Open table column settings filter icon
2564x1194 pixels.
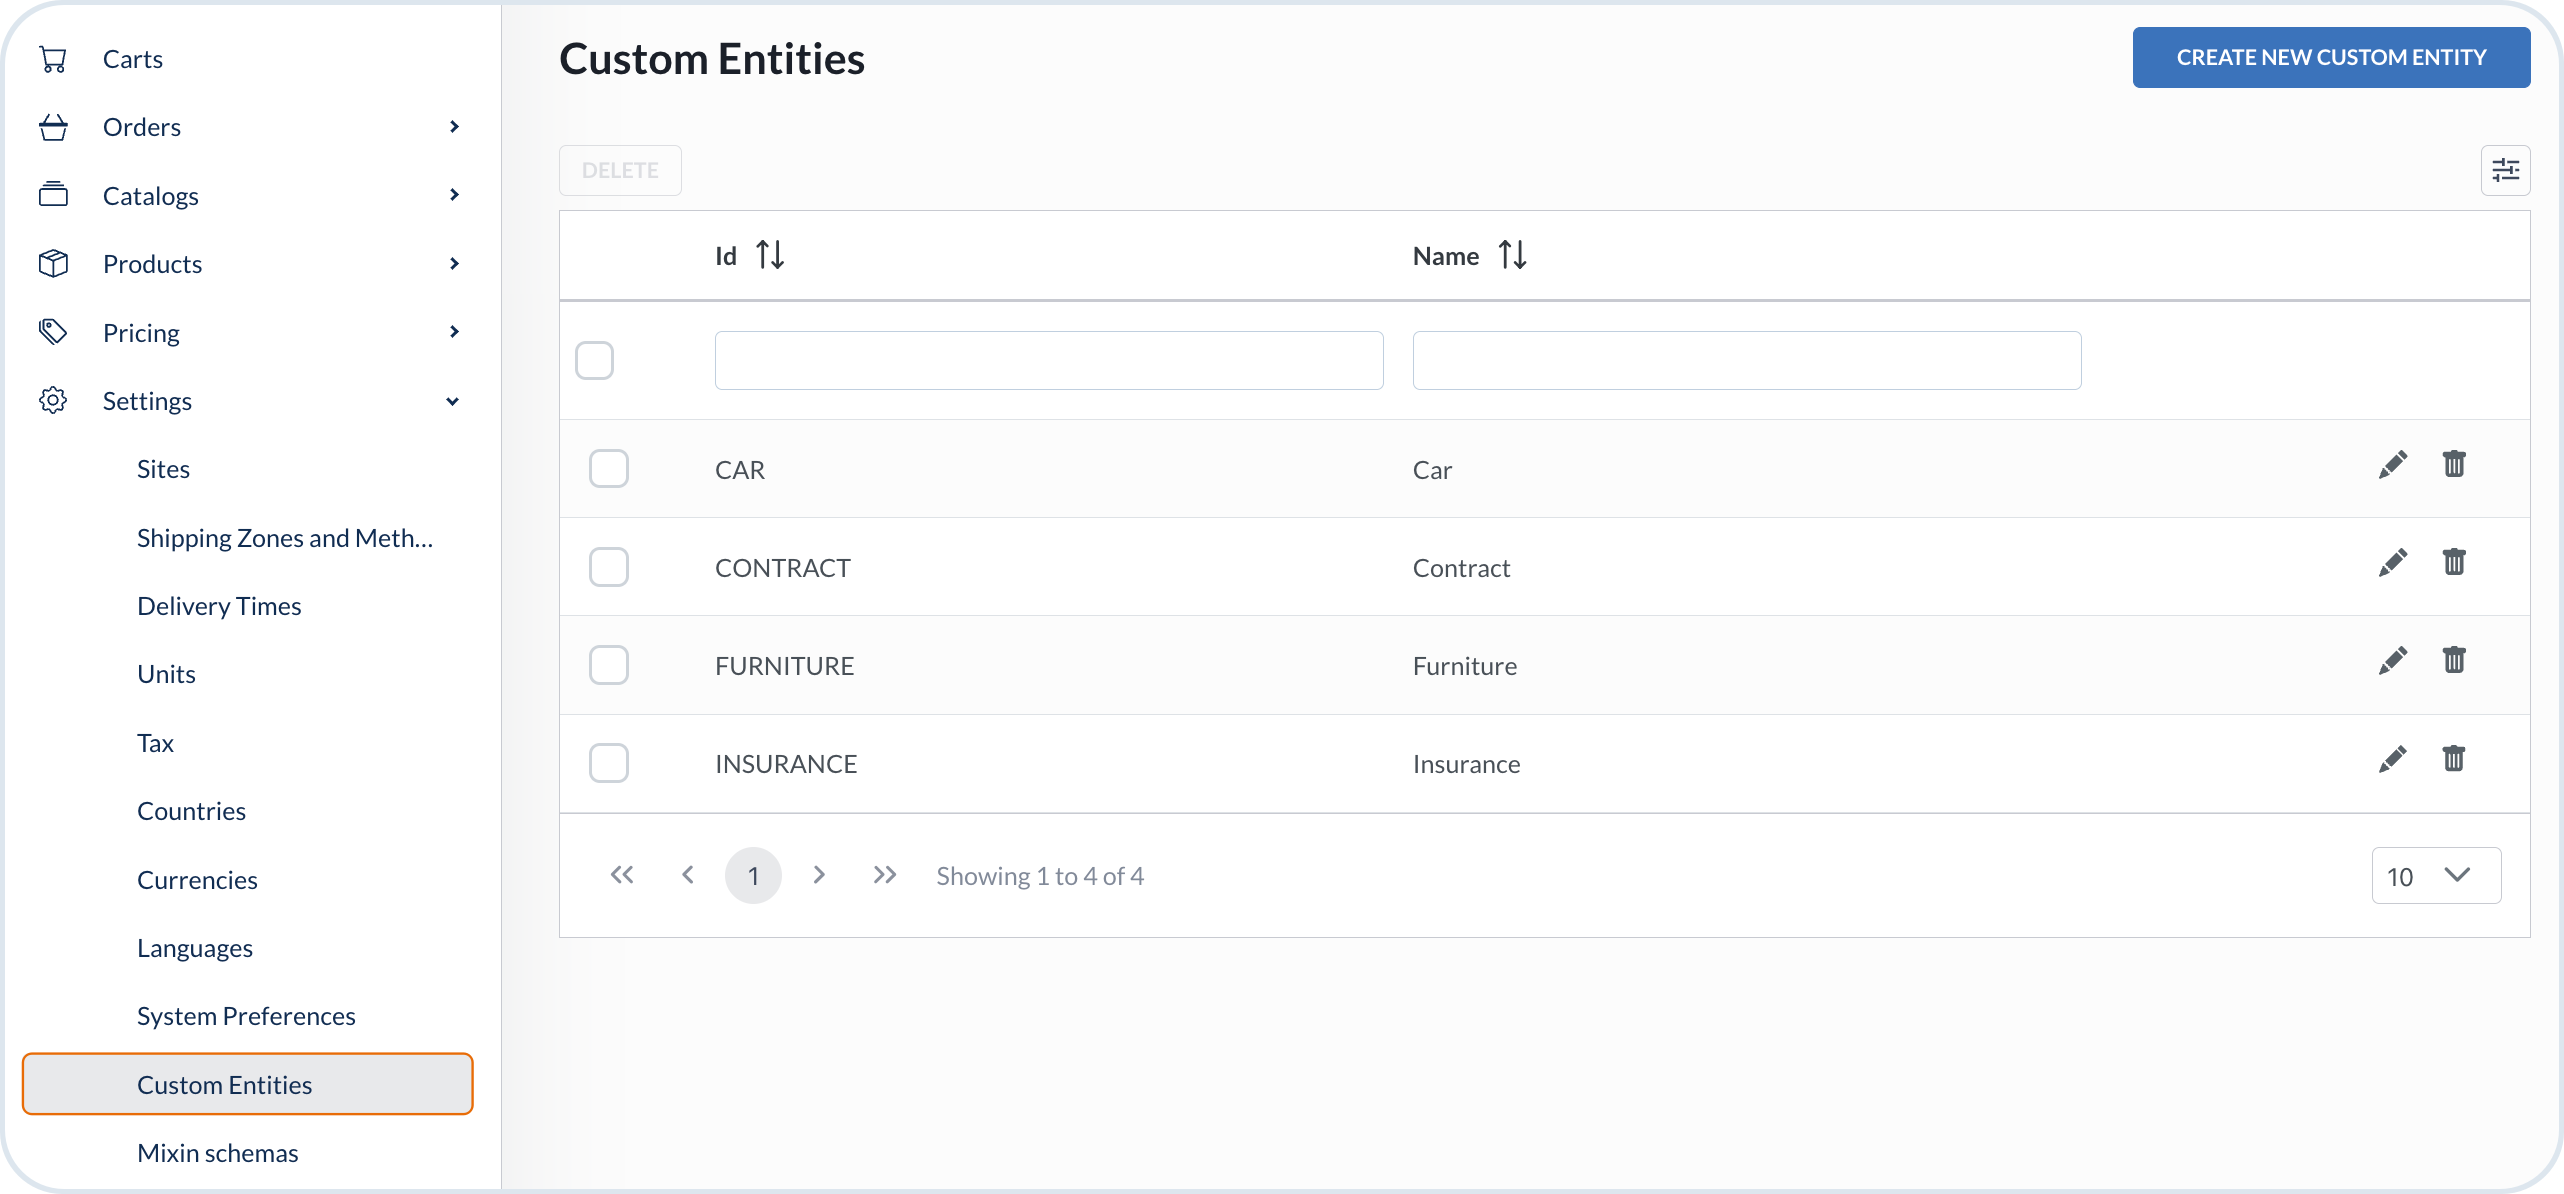(x=2505, y=170)
